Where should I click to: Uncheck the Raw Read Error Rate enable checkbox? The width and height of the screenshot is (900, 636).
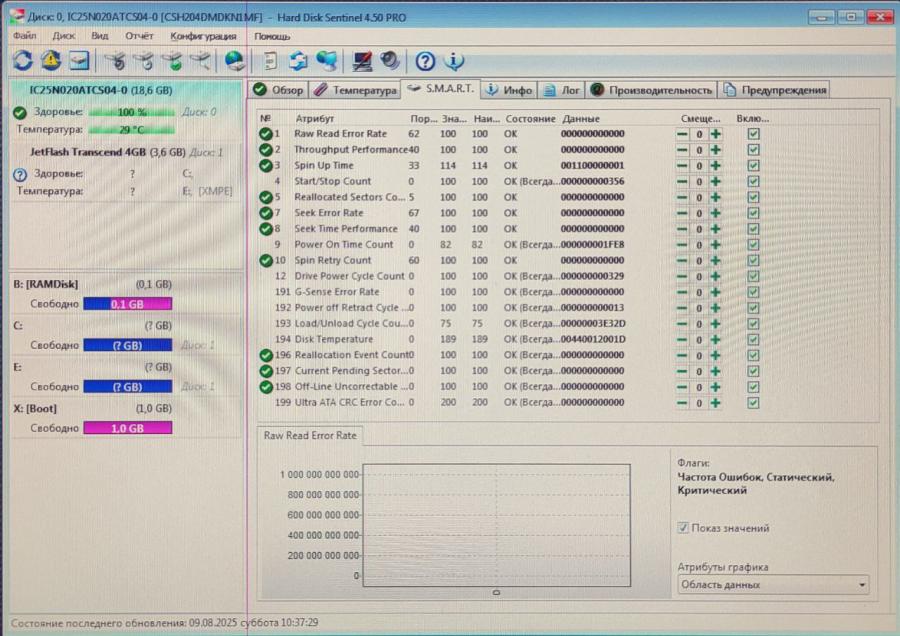coord(753,134)
